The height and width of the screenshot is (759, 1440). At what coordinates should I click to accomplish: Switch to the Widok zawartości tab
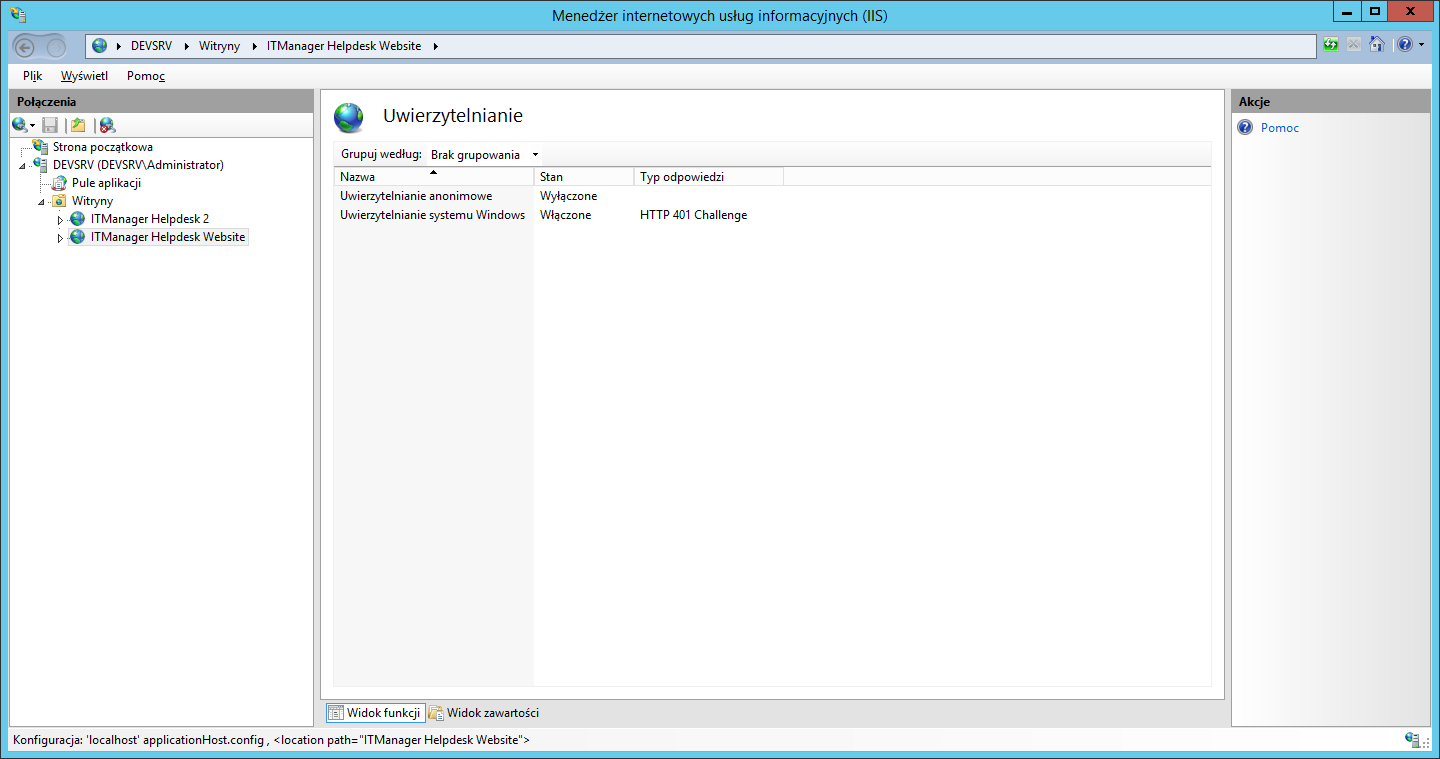(x=484, y=713)
